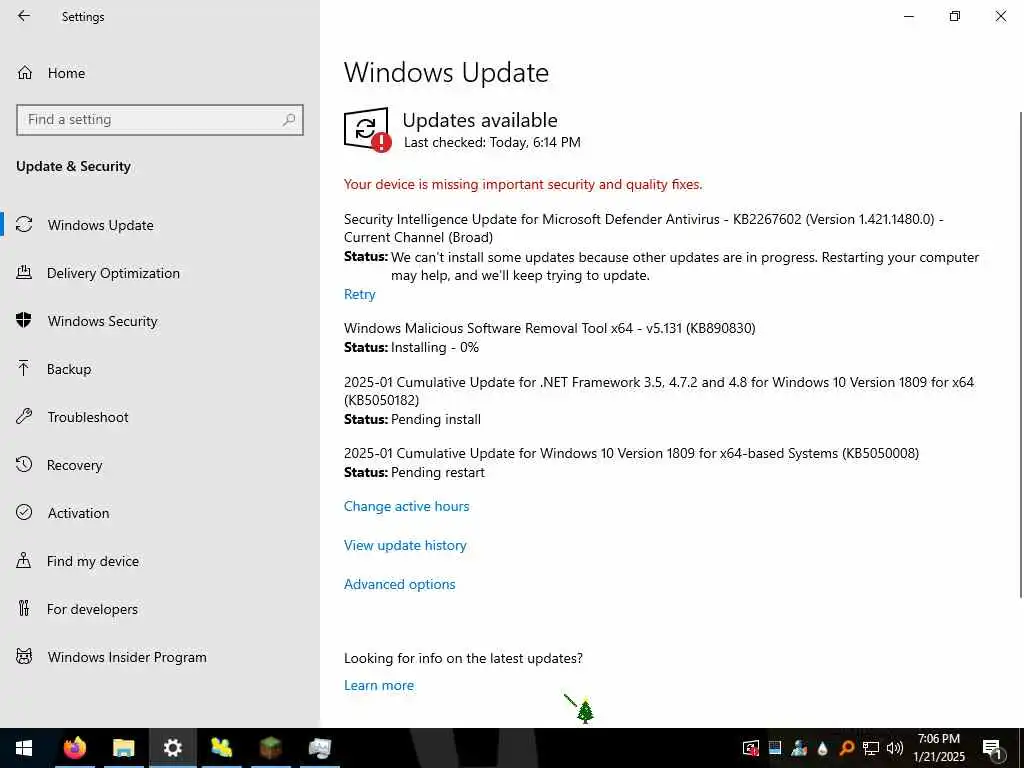Click the blue monitor tray icon

click(775, 748)
